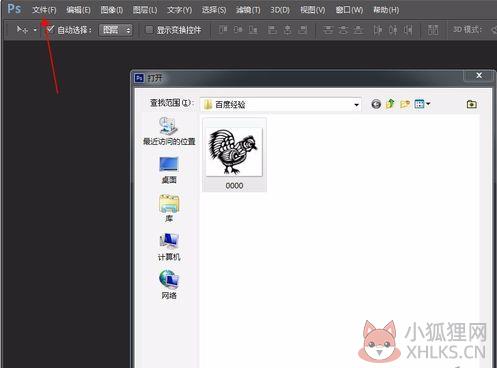The height and width of the screenshot is (368, 497).
Task: Open the view menu icon dropdown
Action: tap(422, 104)
